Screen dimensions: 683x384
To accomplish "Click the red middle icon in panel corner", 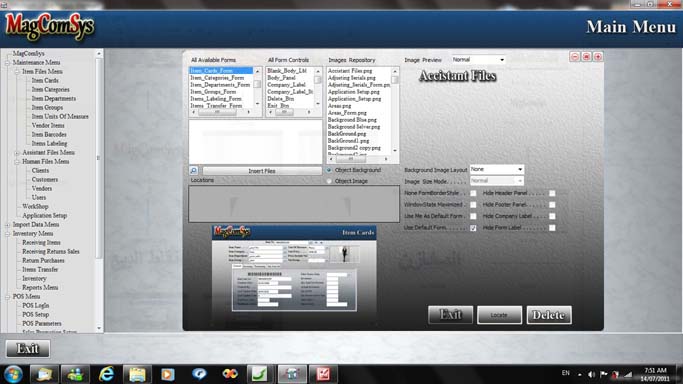I will 586,57.
